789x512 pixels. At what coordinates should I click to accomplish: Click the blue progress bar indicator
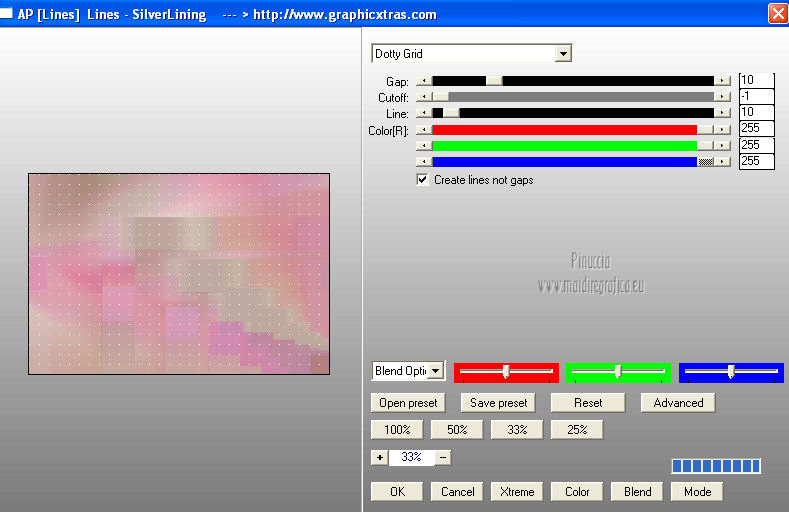(716, 466)
